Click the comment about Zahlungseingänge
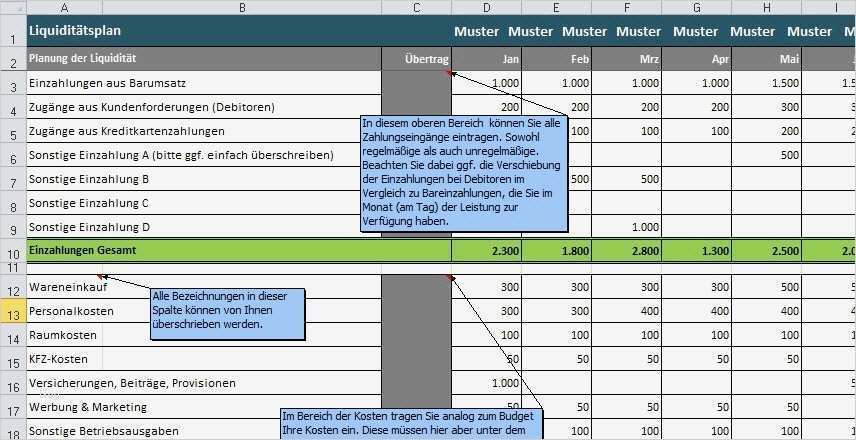856x440 pixels. tap(464, 173)
